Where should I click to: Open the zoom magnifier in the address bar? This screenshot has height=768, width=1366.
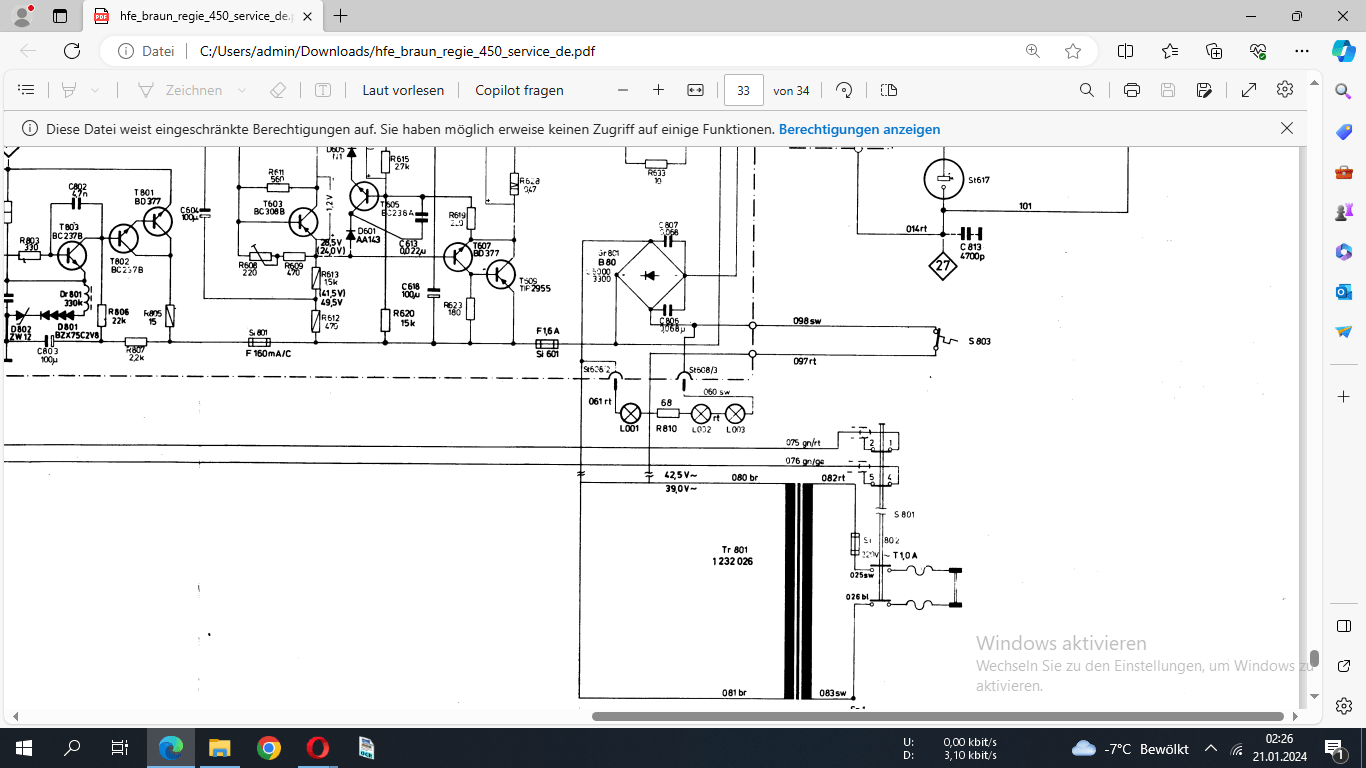point(1033,51)
